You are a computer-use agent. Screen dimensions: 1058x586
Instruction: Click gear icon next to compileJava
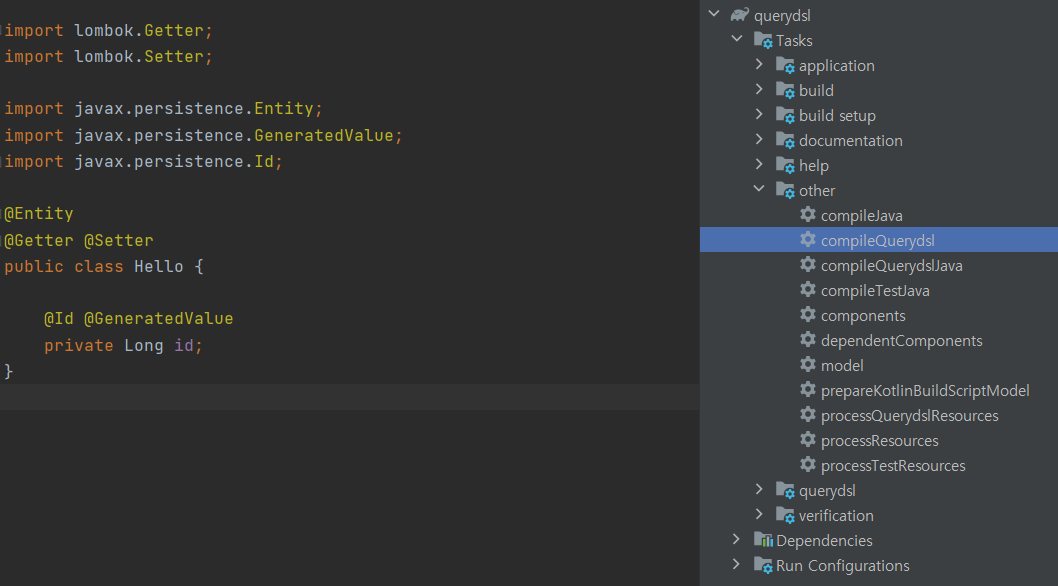(808, 215)
